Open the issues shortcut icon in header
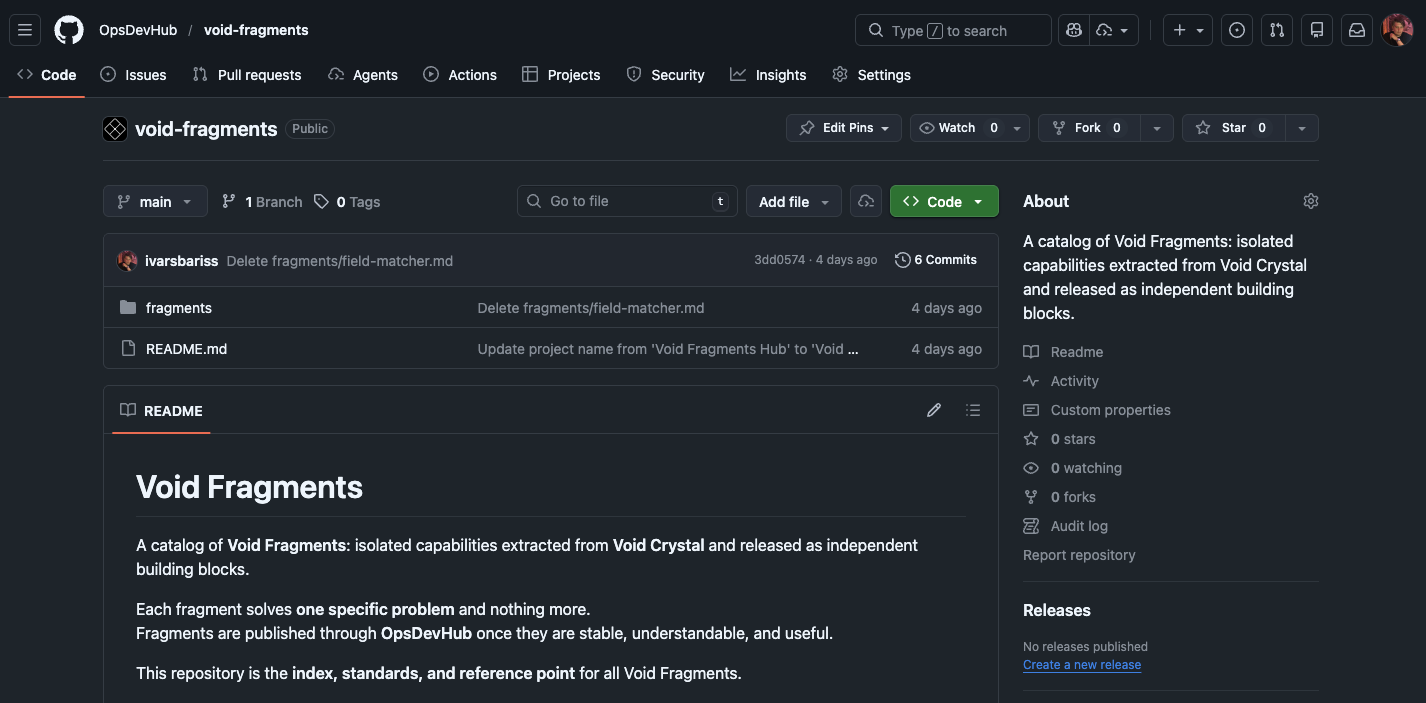1426x703 pixels. click(x=1237, y=30)
